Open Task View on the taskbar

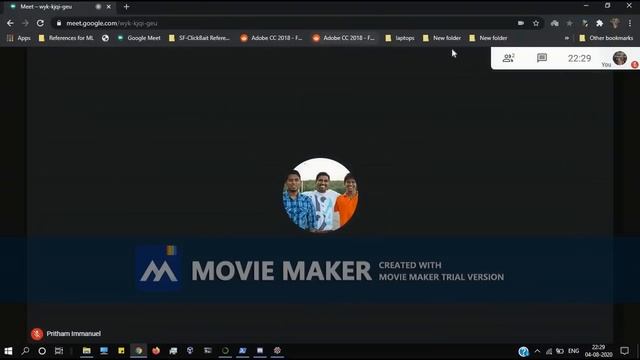(59, 351)
